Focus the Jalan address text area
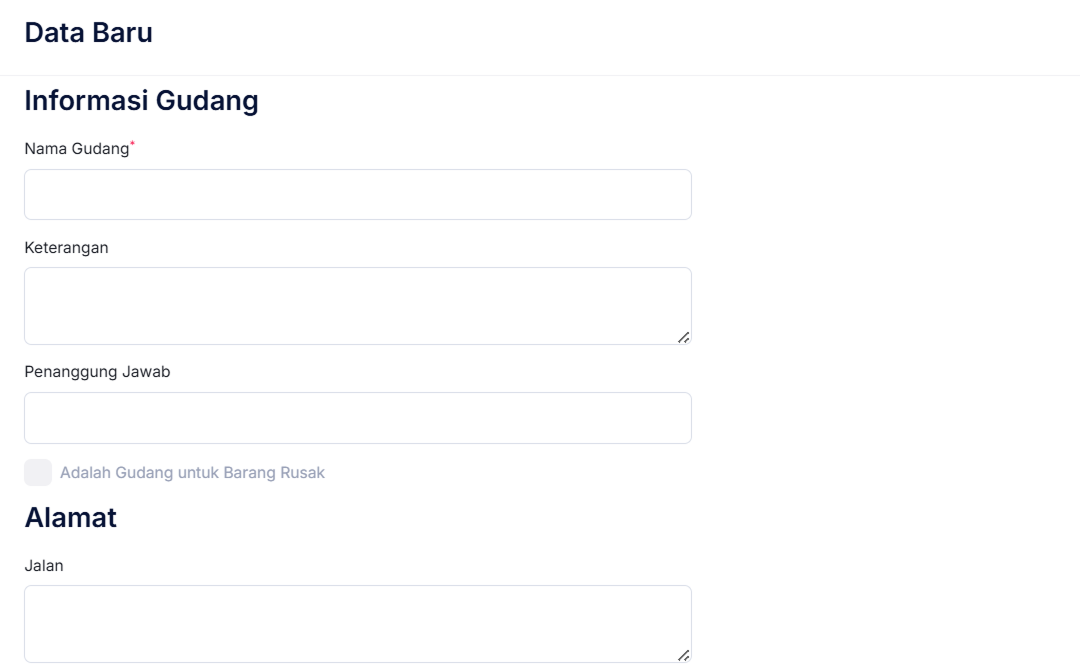Image resolution: width=1080 pixels, height=669 pixels. [357, 623]
